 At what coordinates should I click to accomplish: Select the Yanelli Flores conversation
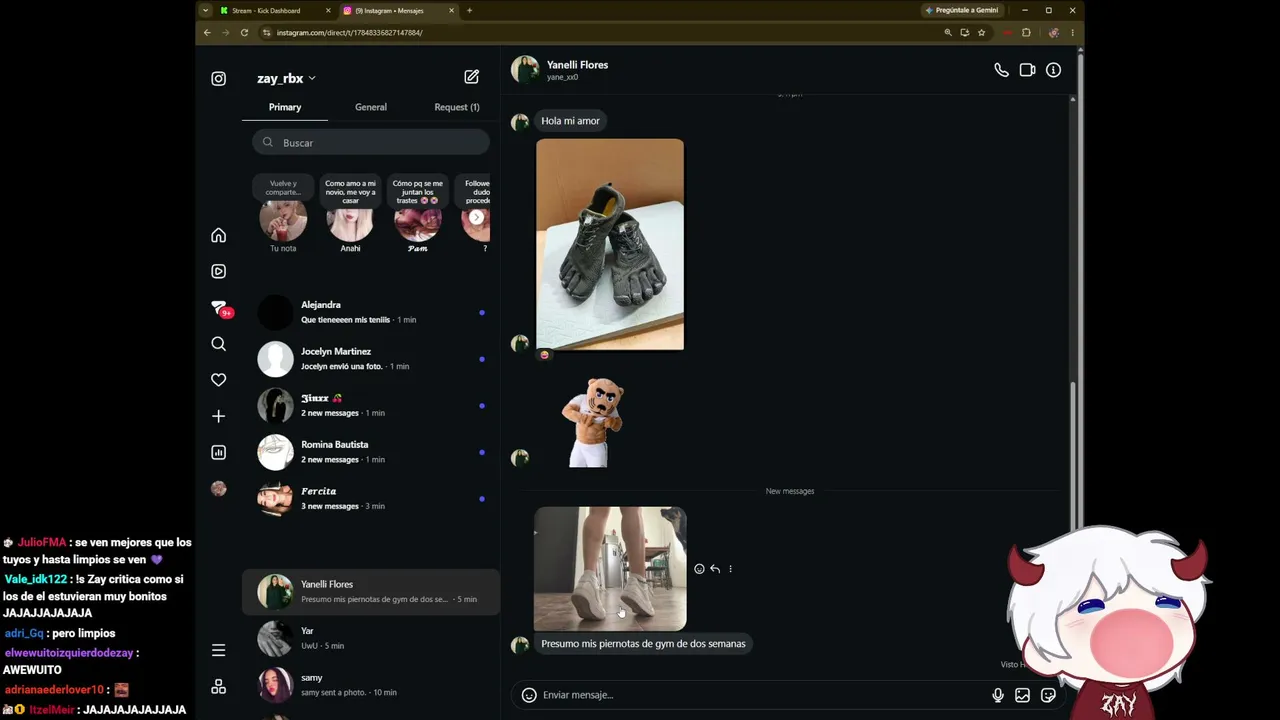click(x=371, y=591)
